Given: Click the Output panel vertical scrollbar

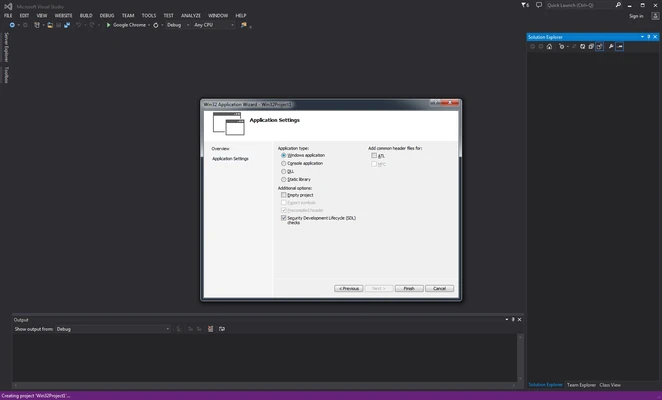Looking at the screenshot, I should pos(521,358).
